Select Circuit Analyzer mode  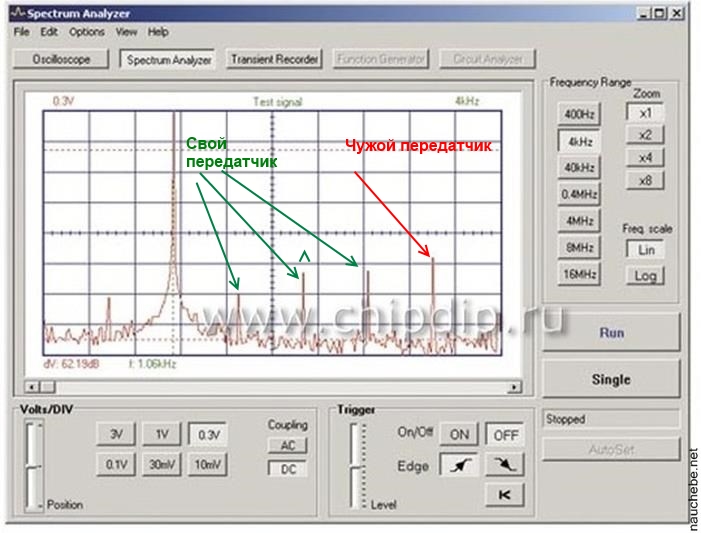487,59
